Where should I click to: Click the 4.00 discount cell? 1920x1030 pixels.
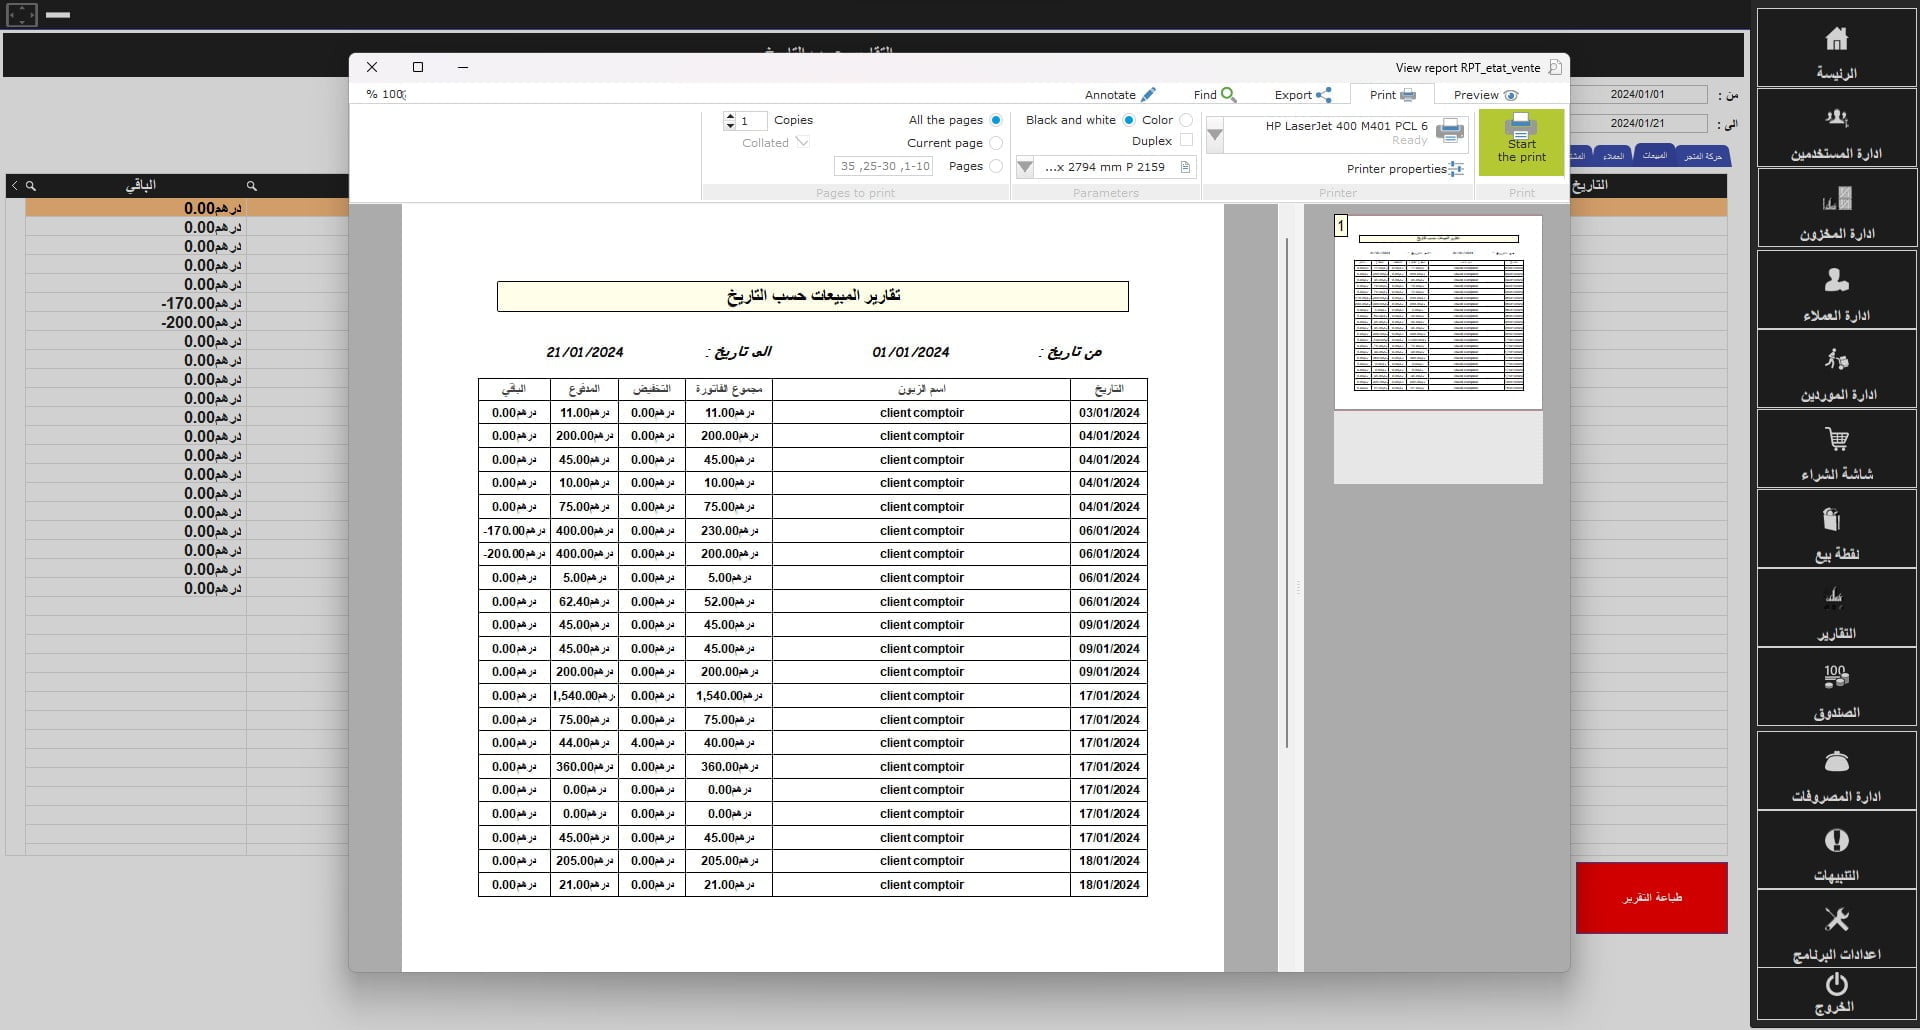[652, 742]
